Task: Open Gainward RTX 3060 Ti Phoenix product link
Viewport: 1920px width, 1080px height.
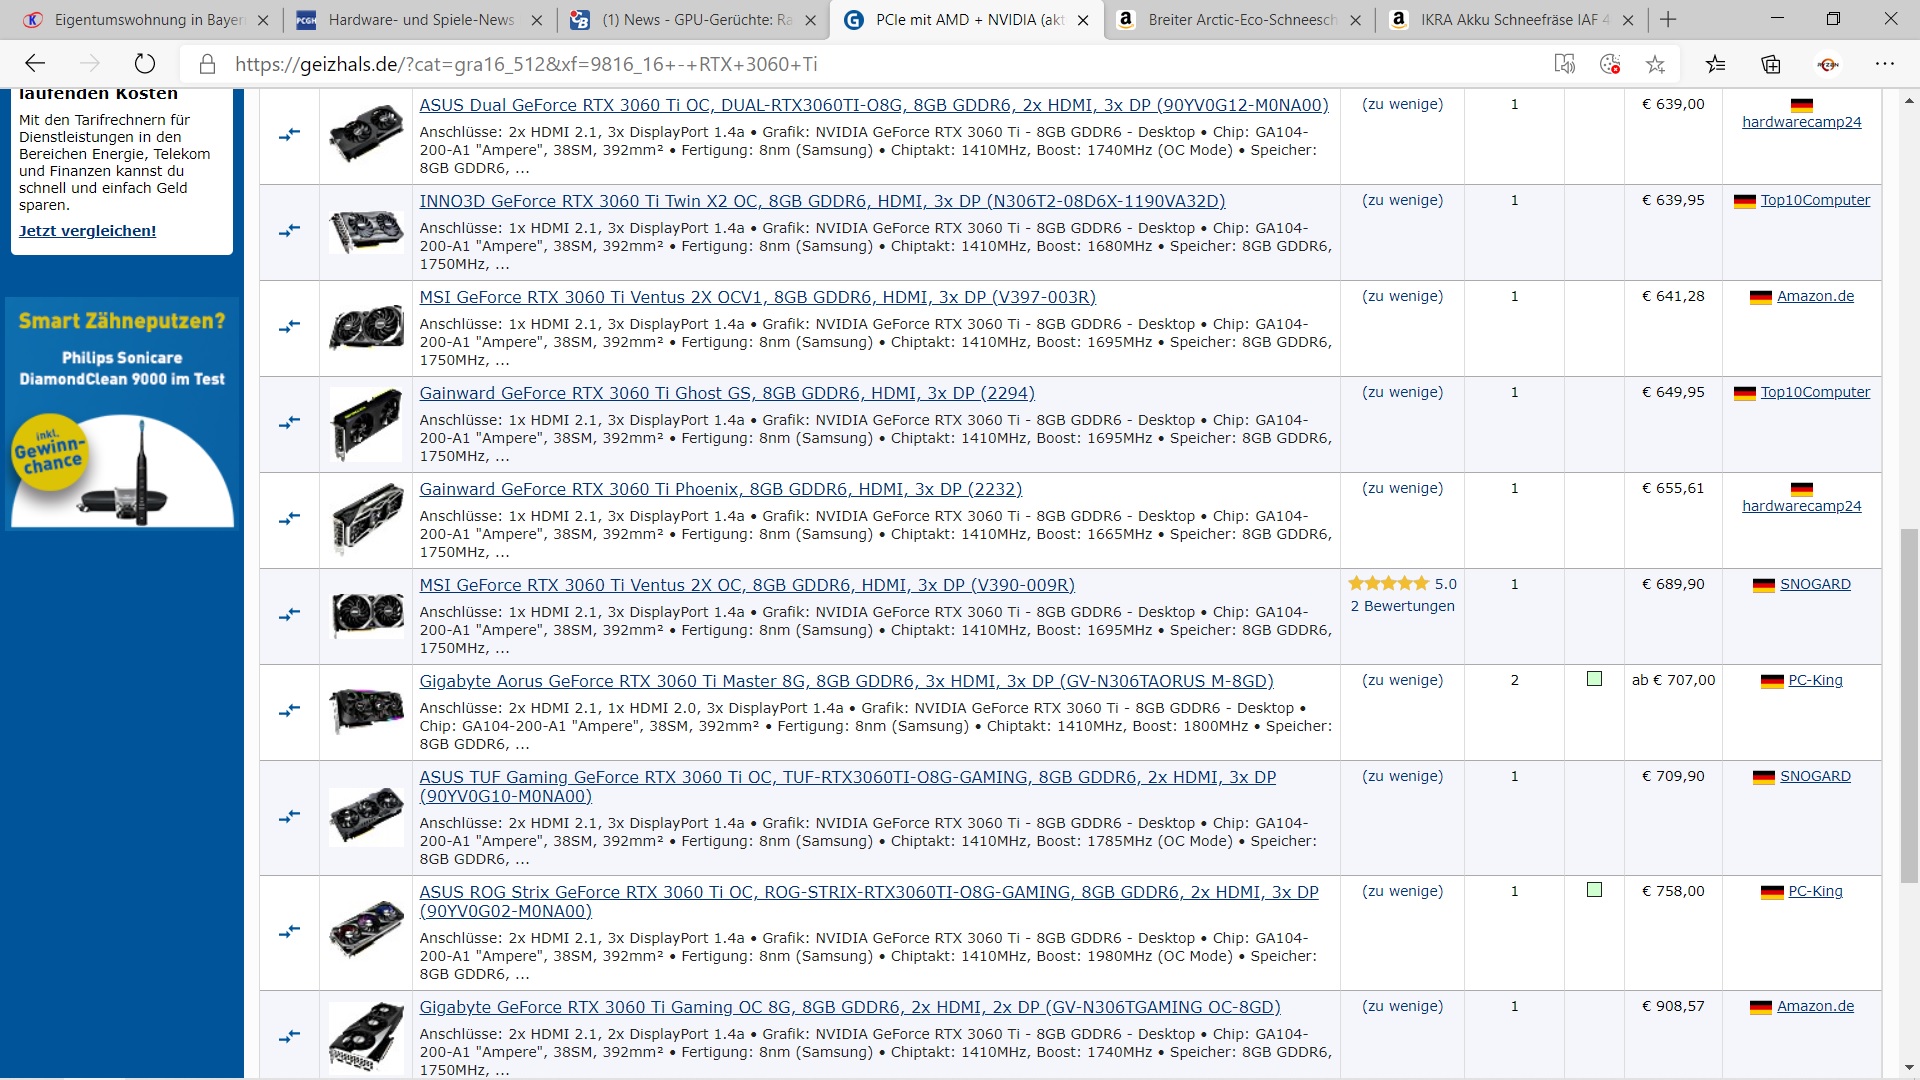Action: coord(720,489)
